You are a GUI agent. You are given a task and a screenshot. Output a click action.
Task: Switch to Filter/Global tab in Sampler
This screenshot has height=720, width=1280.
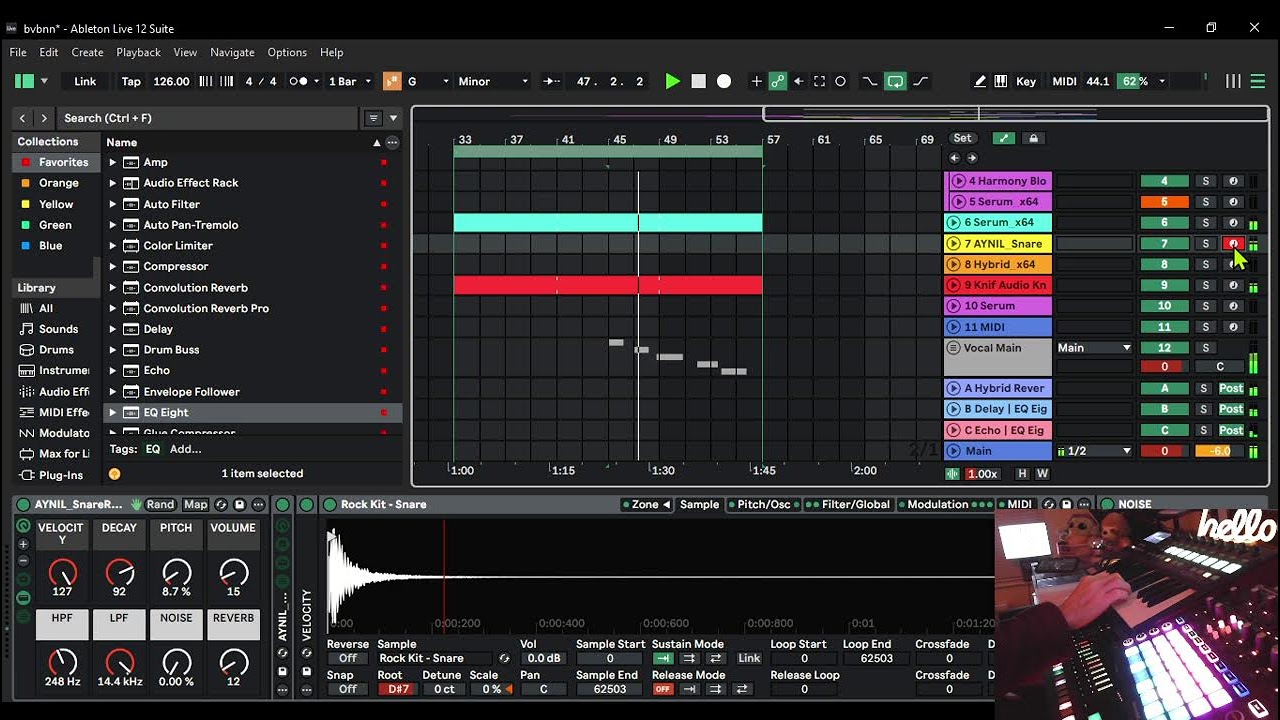point(851,505)
